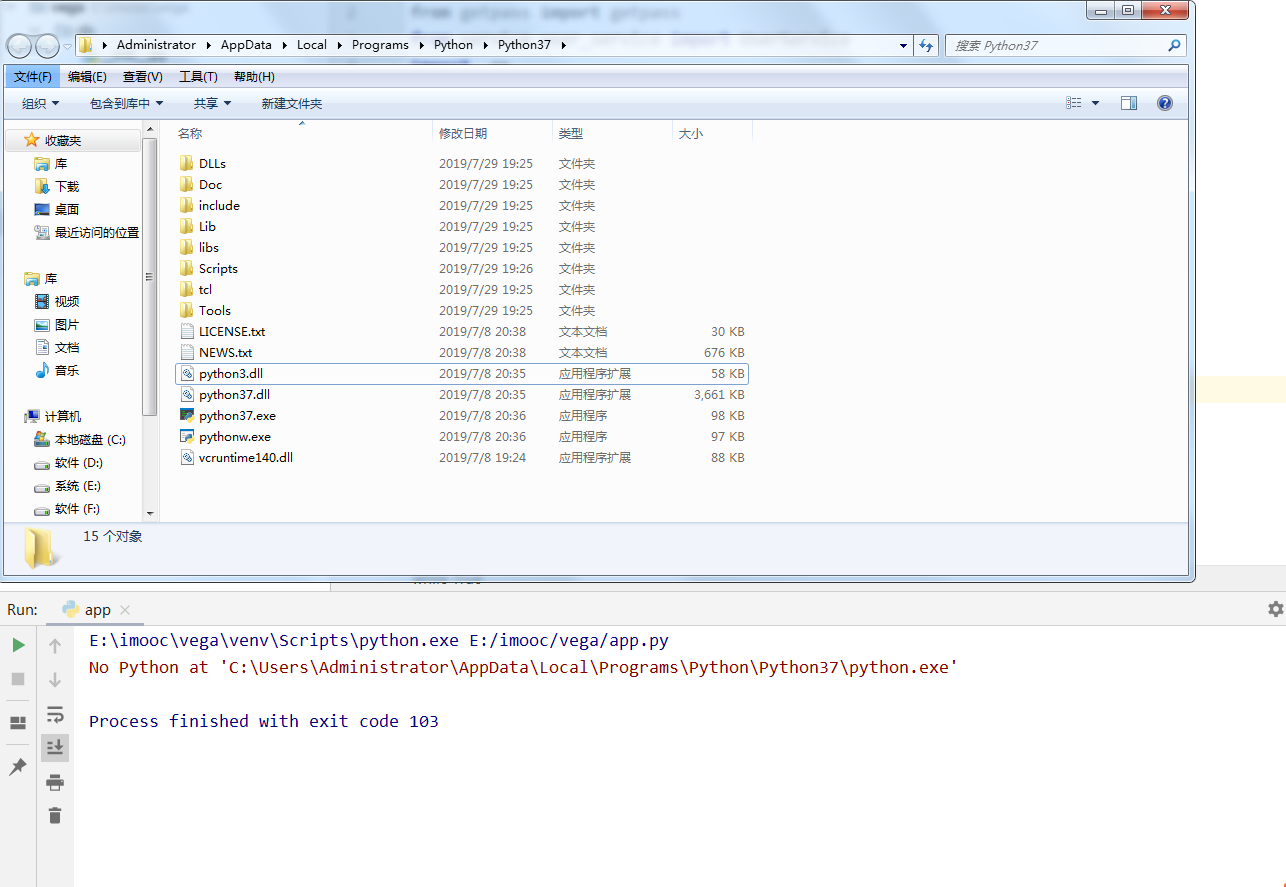This screenshot has width=1286, height=887.
Task: Click the 新建文件夹 button
Action: (292, 104)
